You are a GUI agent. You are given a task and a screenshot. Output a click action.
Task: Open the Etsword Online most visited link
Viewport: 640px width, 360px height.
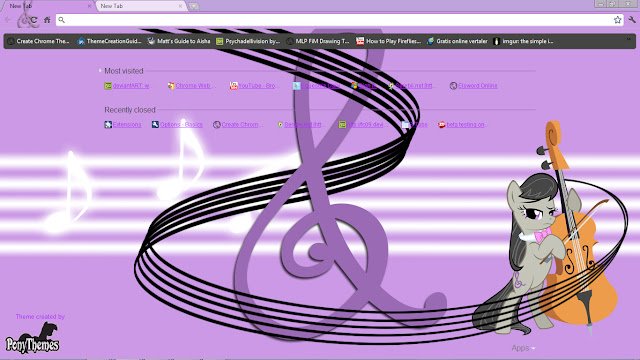tap(478, 86)
